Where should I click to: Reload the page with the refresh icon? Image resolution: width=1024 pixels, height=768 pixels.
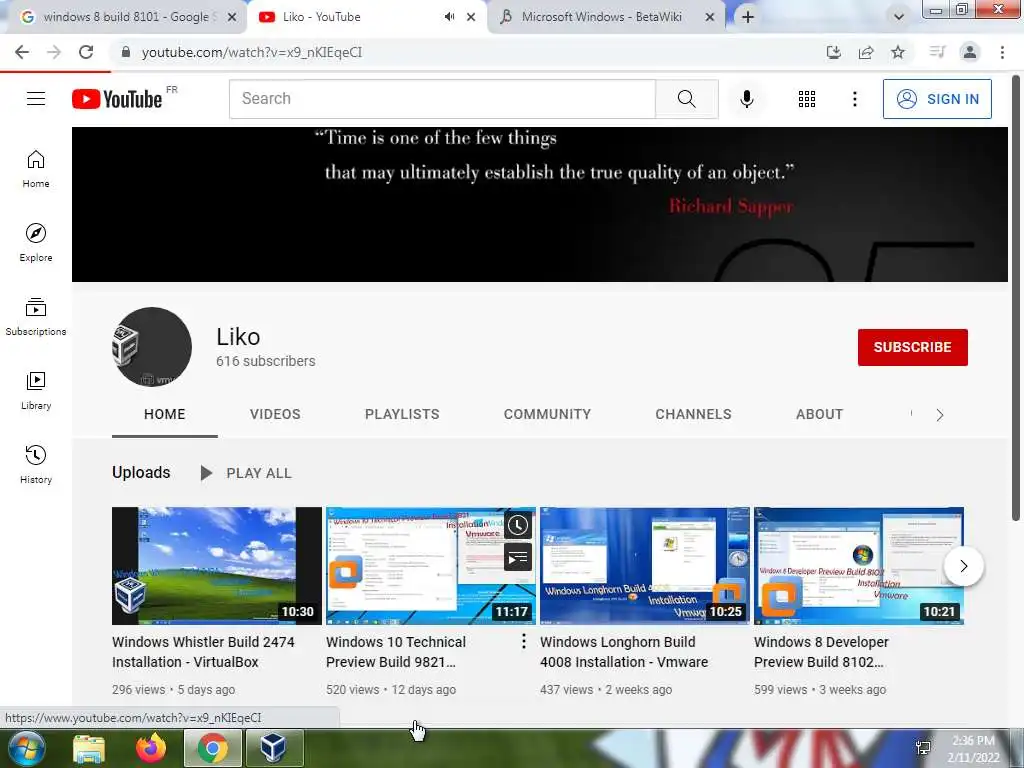(x=86, y=52)
